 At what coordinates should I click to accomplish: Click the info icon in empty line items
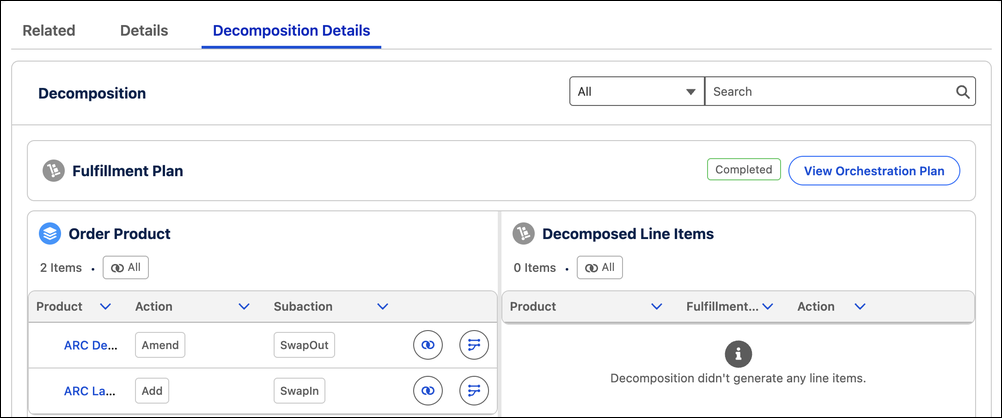coord(738,353)
